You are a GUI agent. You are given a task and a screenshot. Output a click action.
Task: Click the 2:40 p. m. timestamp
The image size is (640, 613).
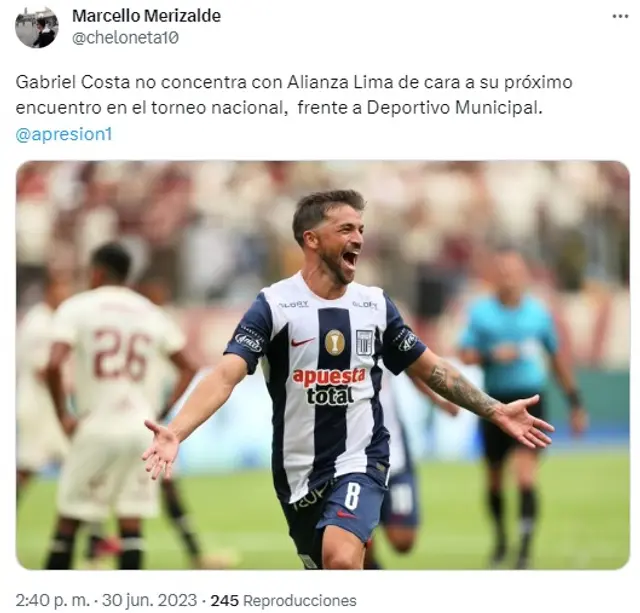coord(52,600)
